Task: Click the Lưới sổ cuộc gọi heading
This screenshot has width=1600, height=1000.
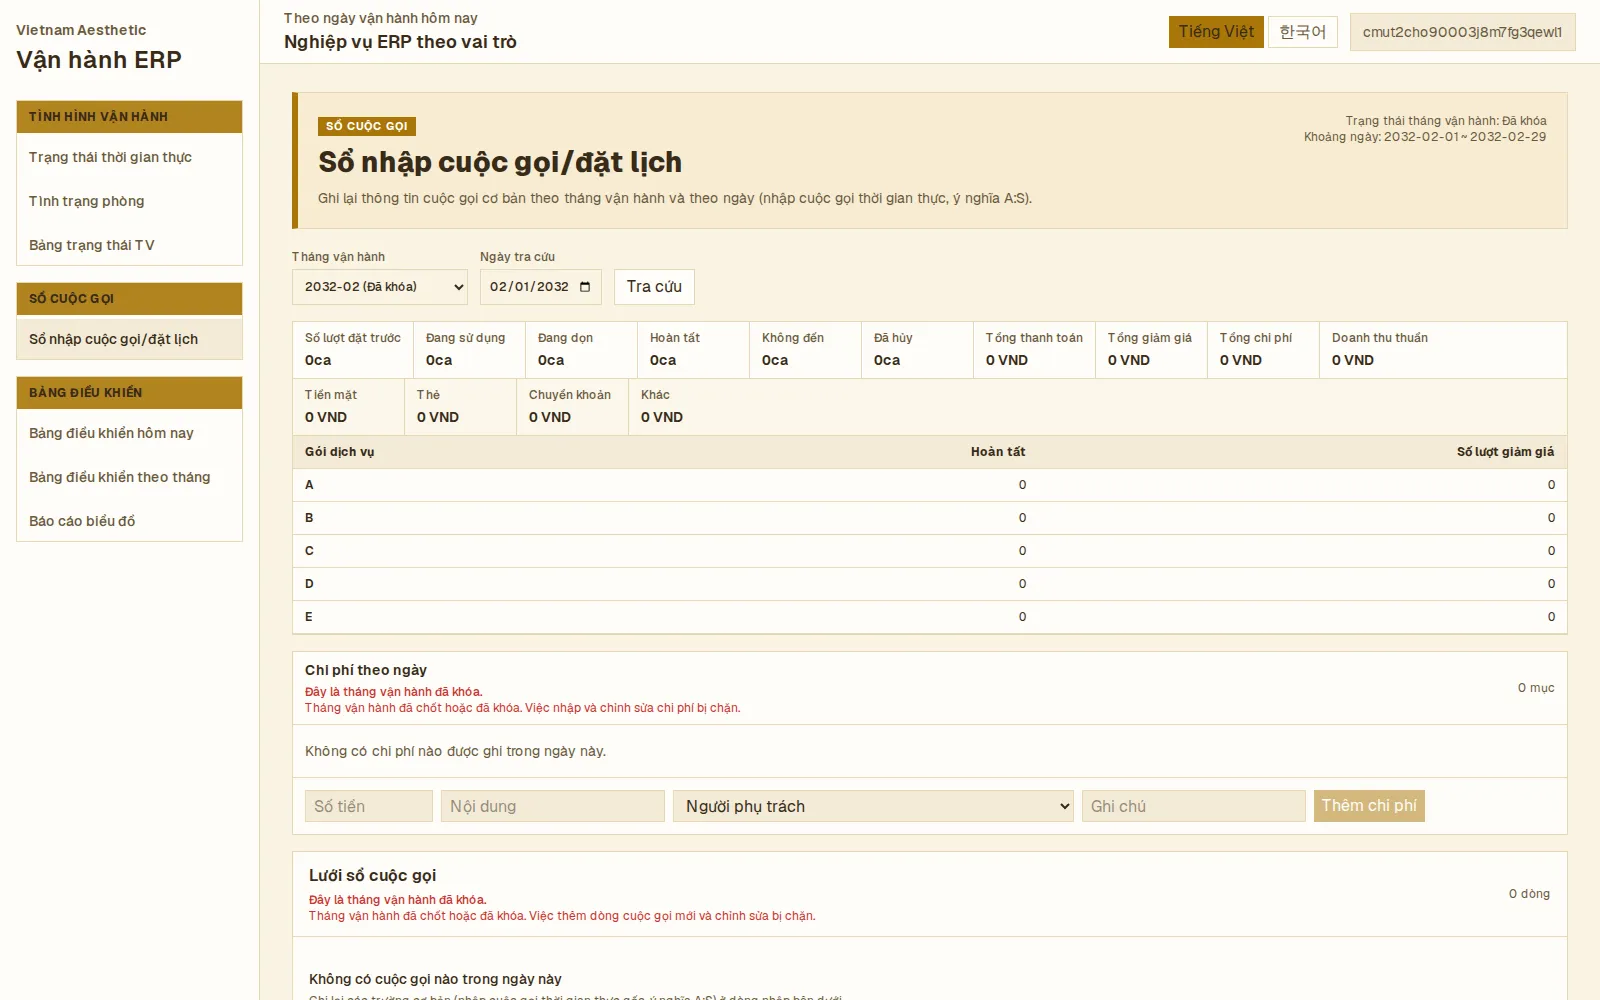Action: click(x=372, y=875)
